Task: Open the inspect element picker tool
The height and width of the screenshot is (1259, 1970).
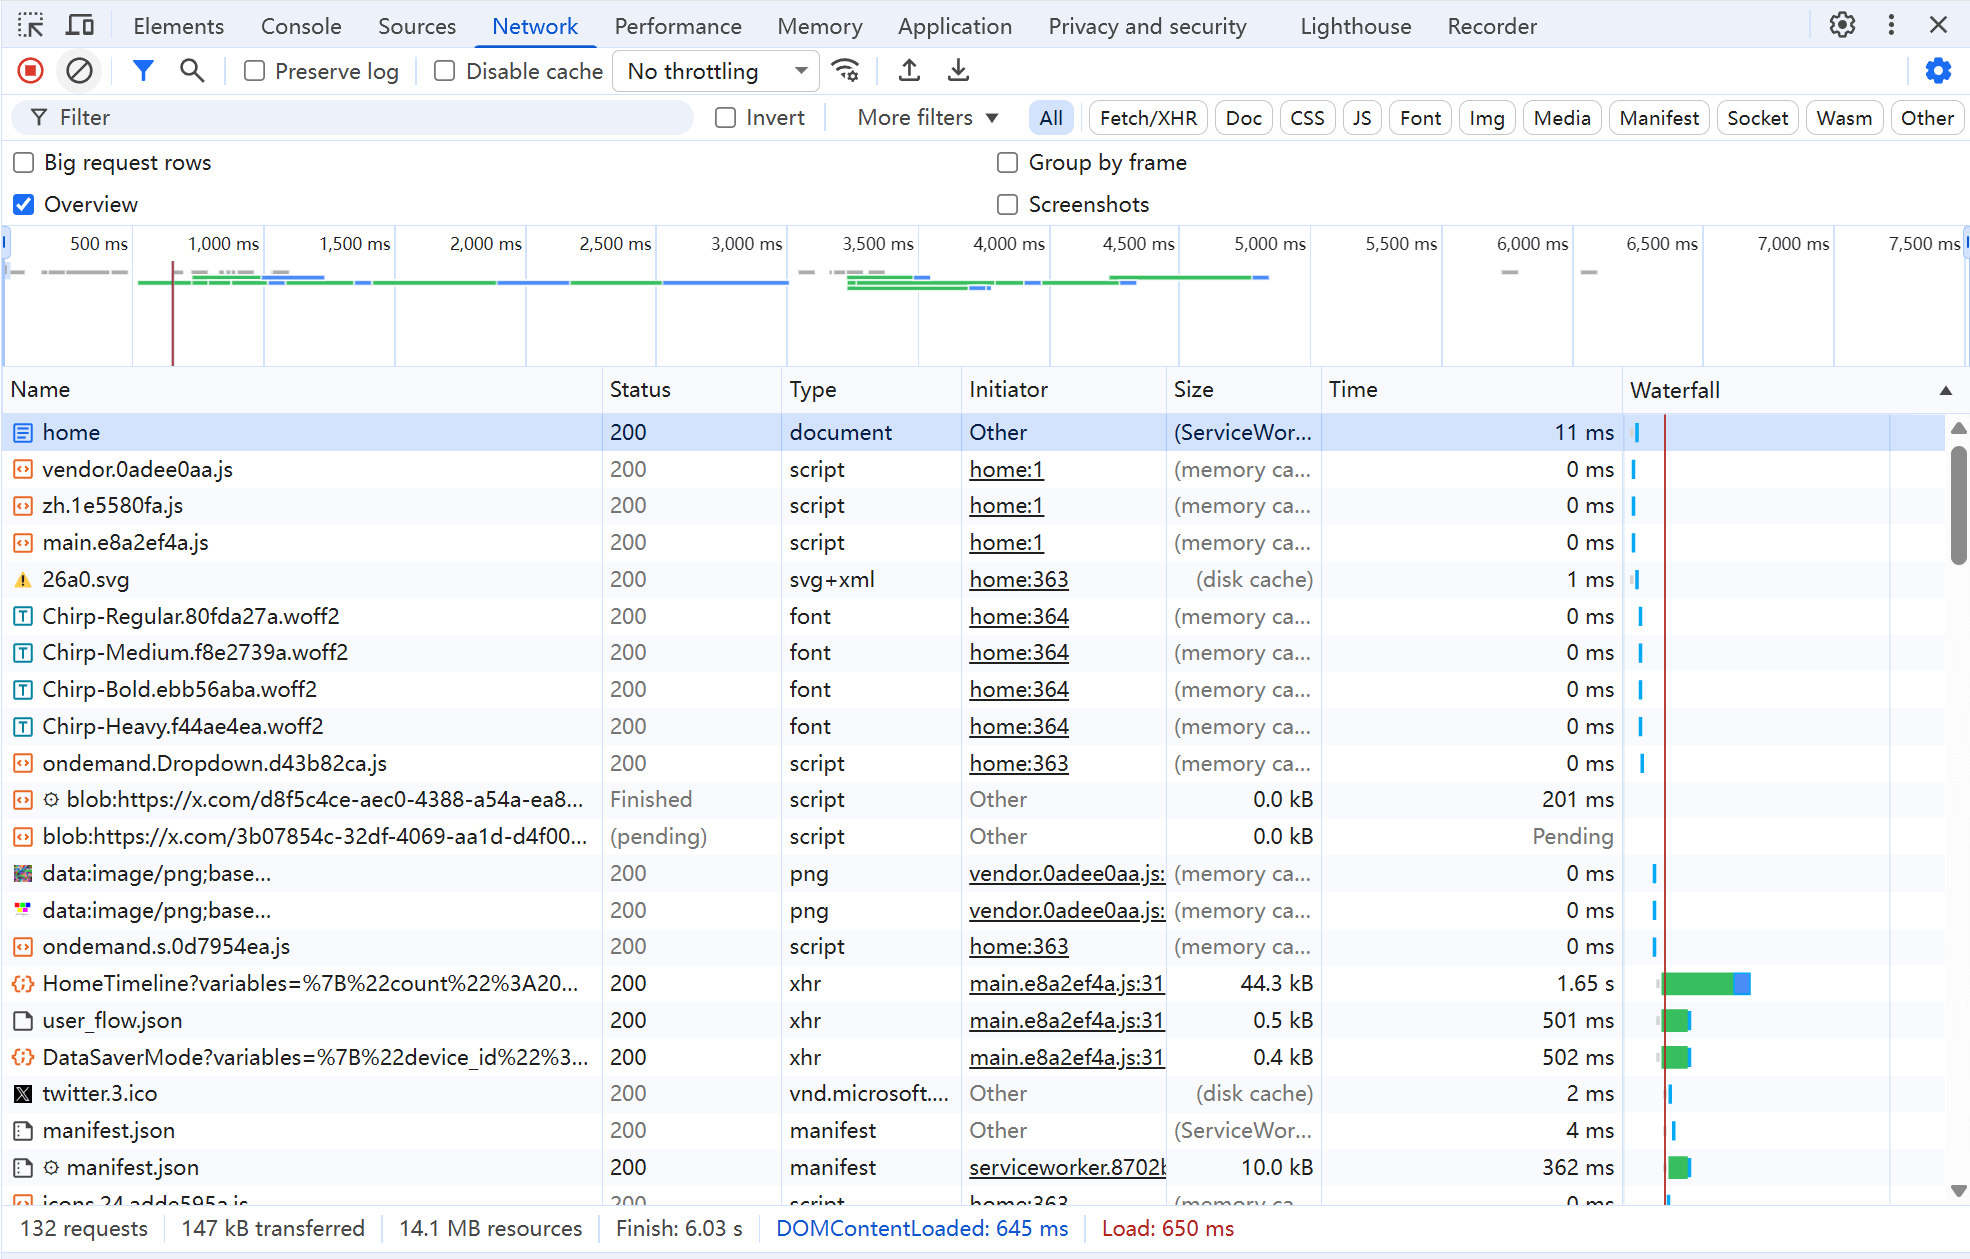Action: pyautogui.click(x=30, y=26)
